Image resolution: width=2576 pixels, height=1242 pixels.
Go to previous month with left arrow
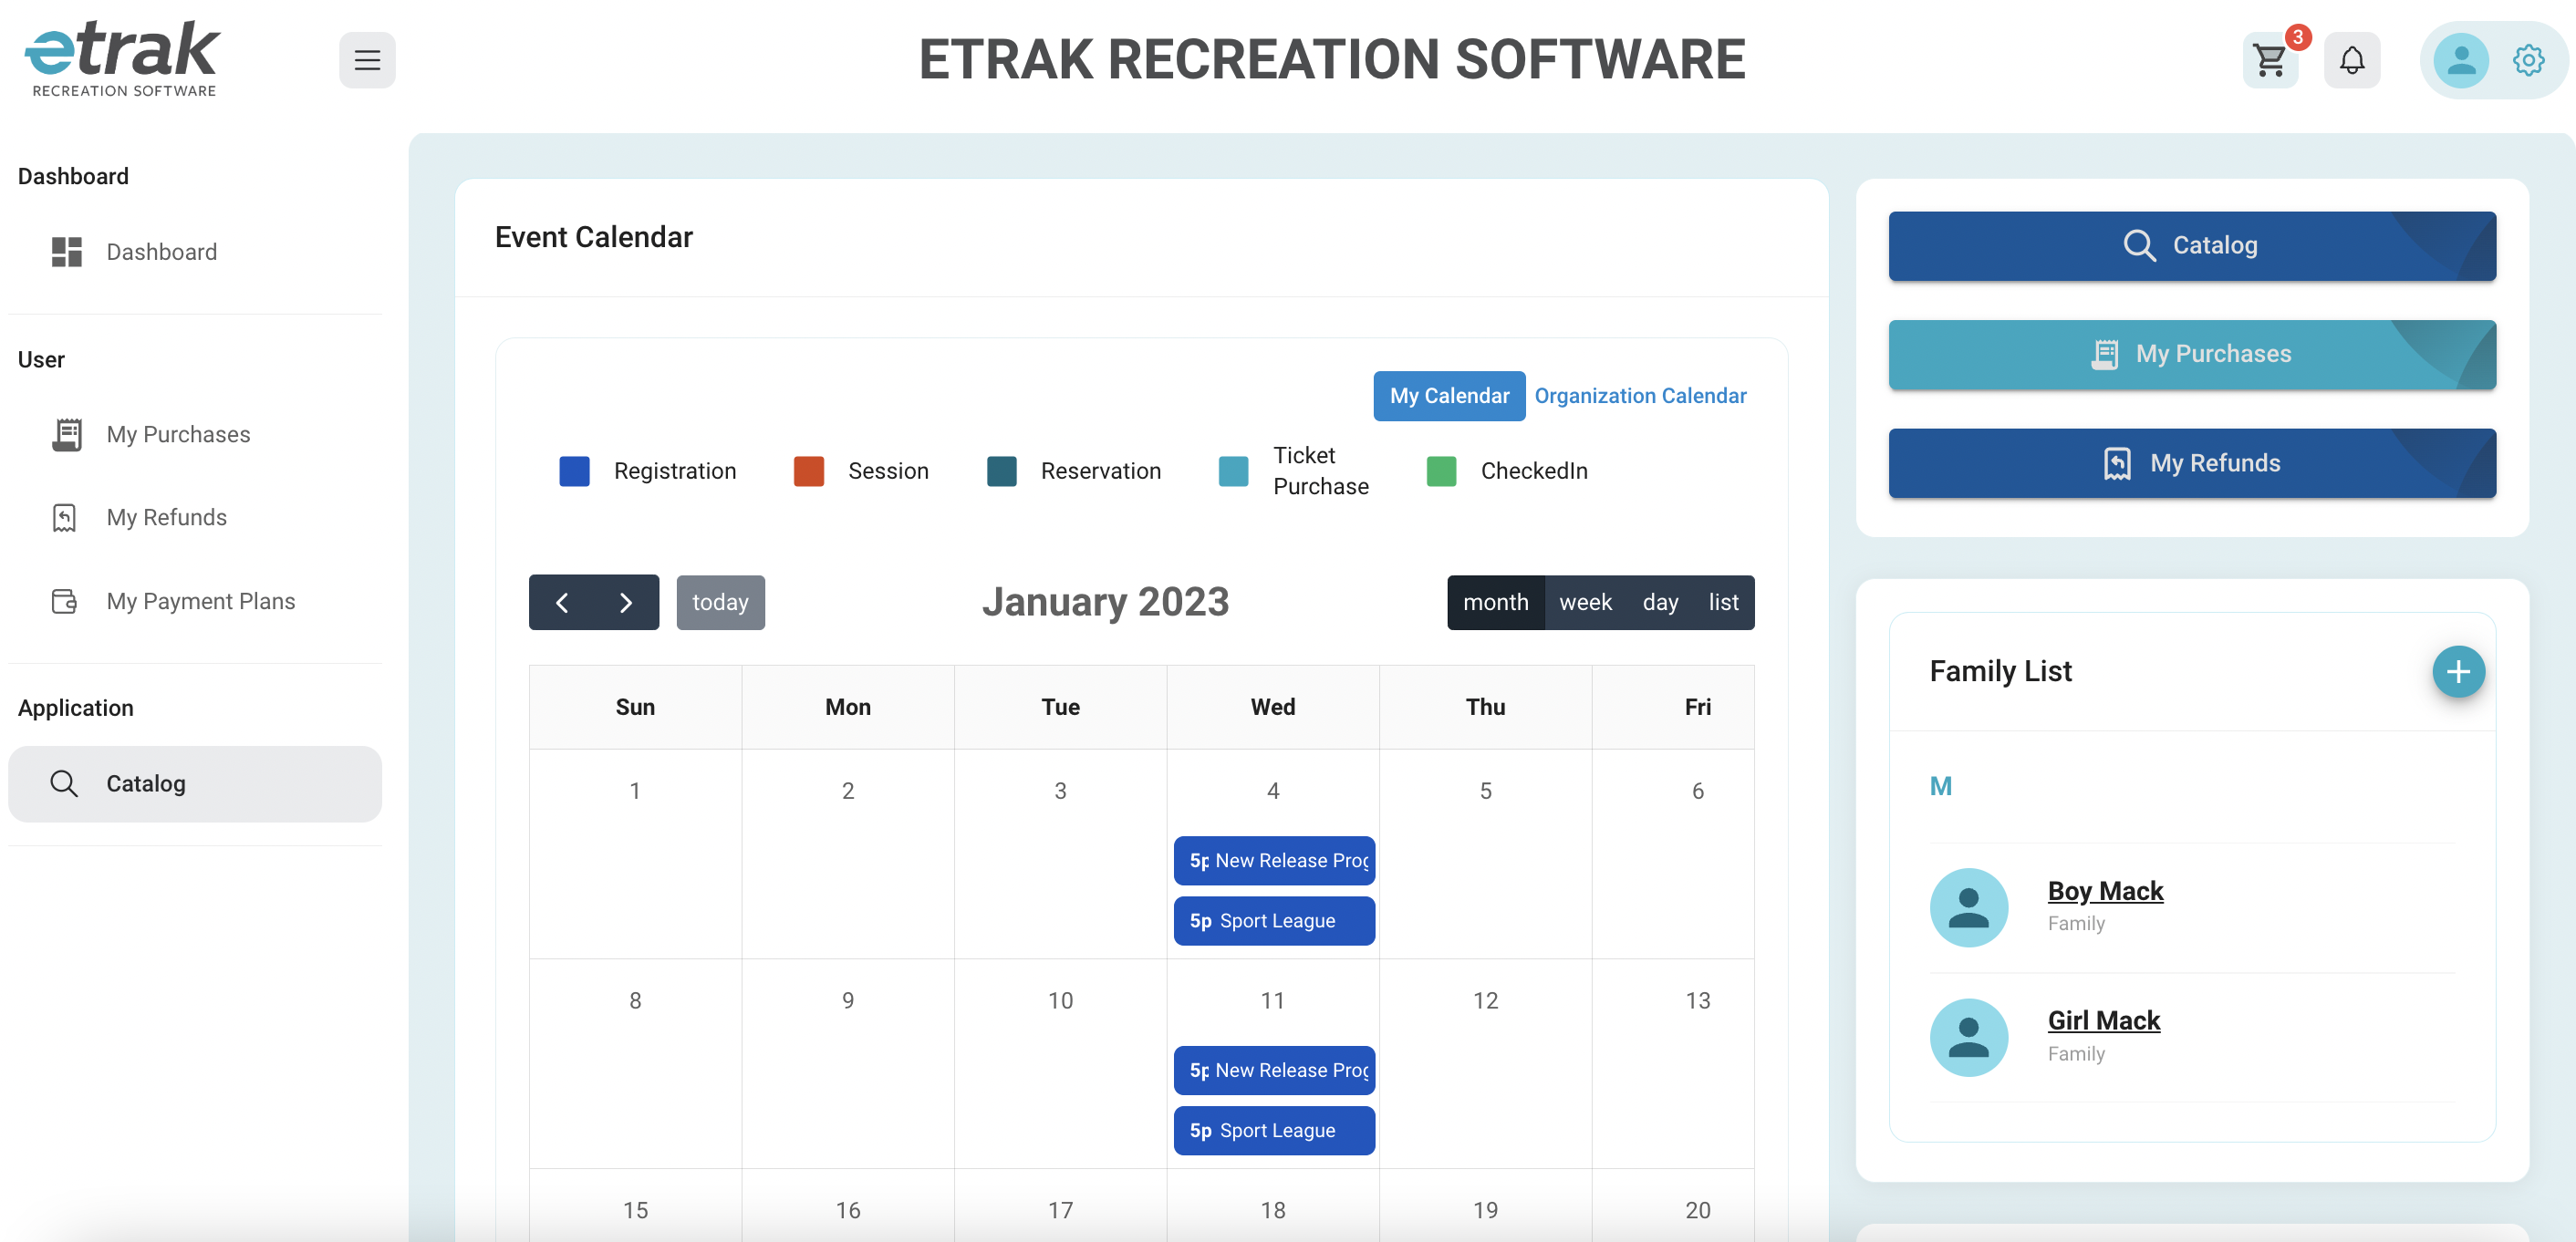pos(562,603)
